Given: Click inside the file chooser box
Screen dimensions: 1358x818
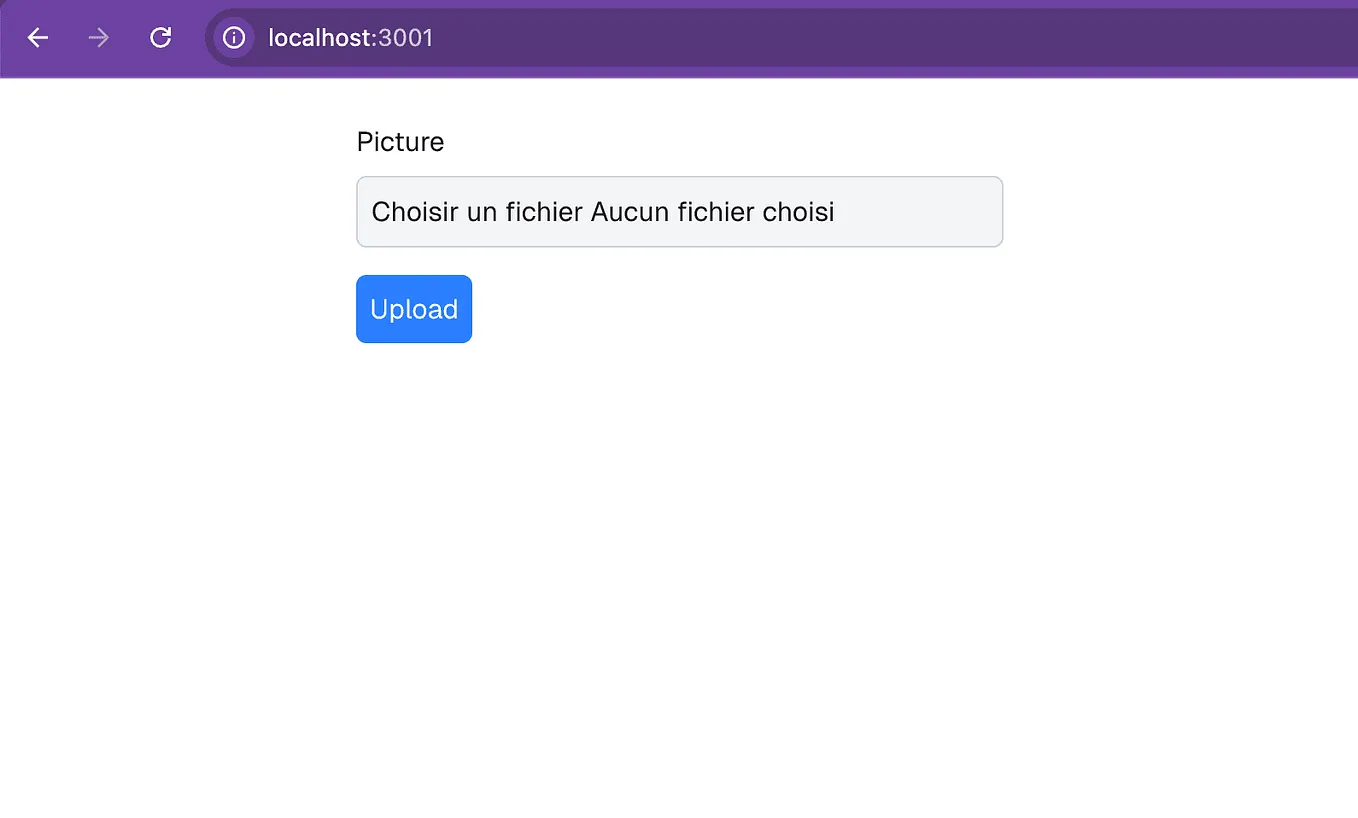Looking at the screenshot, I should pos(679,211).
